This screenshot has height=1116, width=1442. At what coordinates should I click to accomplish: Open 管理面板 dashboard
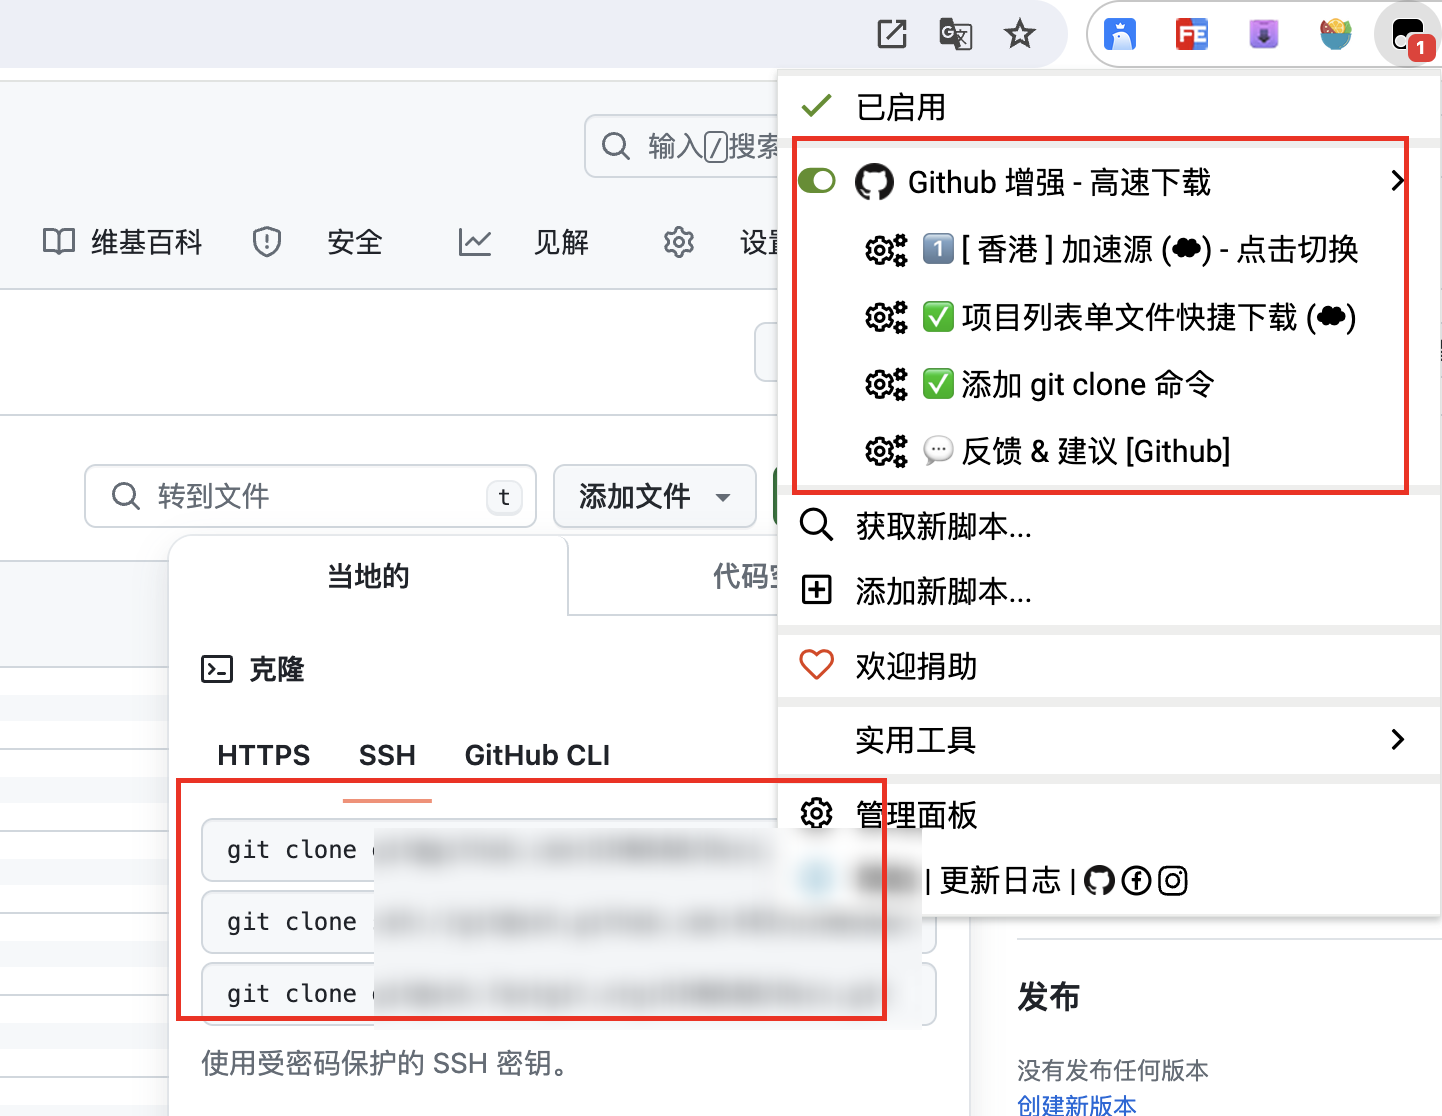click(x=1108, y=814)
